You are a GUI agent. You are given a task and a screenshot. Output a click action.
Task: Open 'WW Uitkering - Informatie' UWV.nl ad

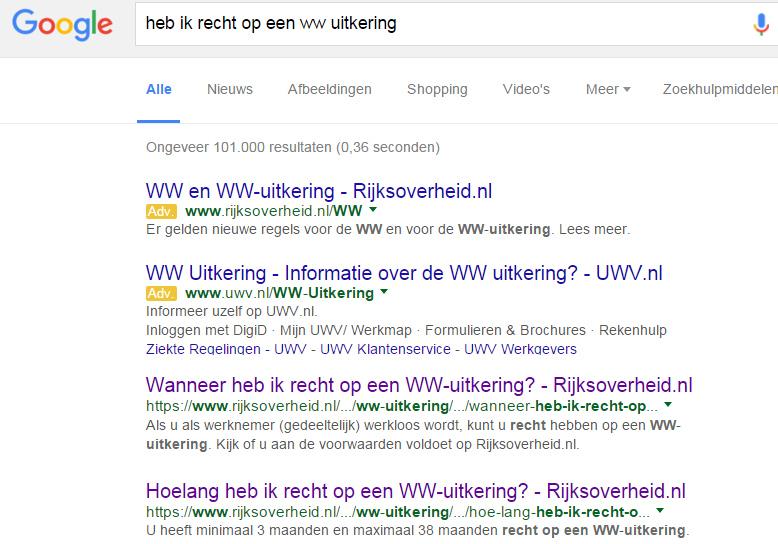point(404,273)
